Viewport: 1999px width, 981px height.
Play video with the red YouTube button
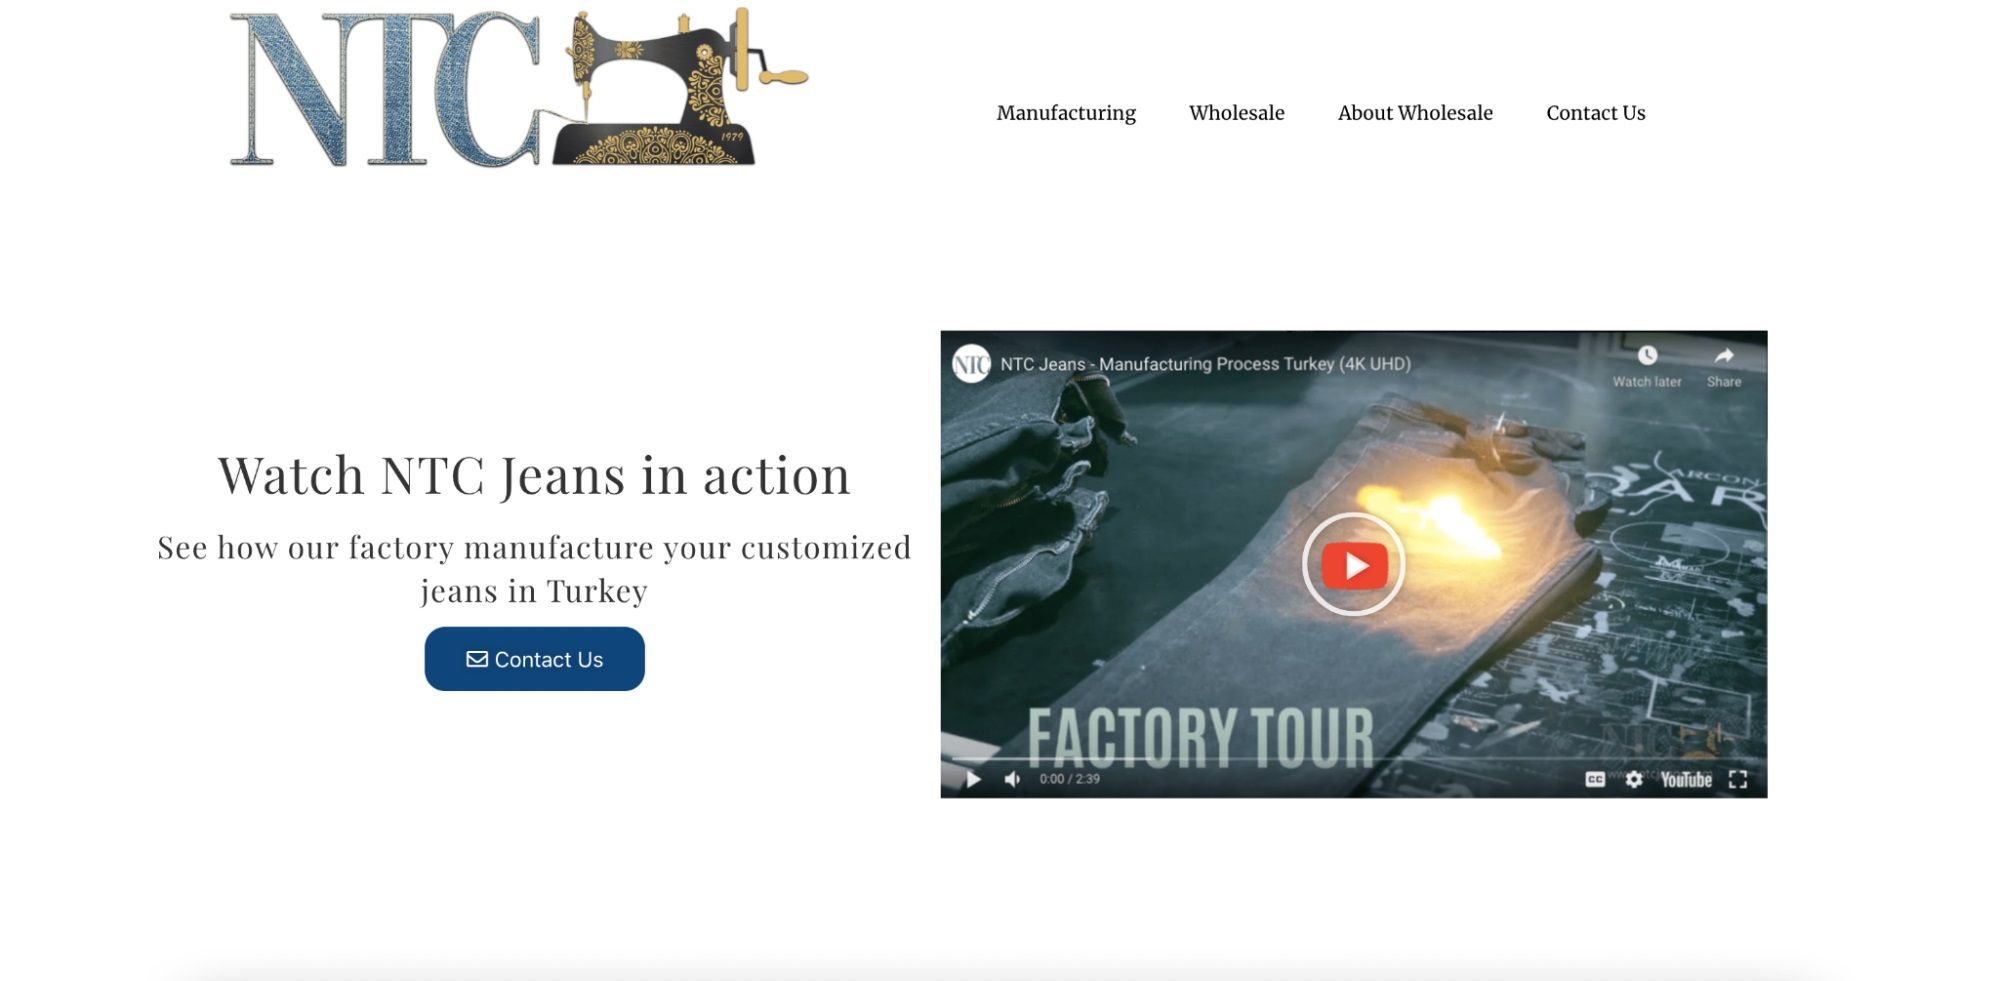coord(1354,565)
